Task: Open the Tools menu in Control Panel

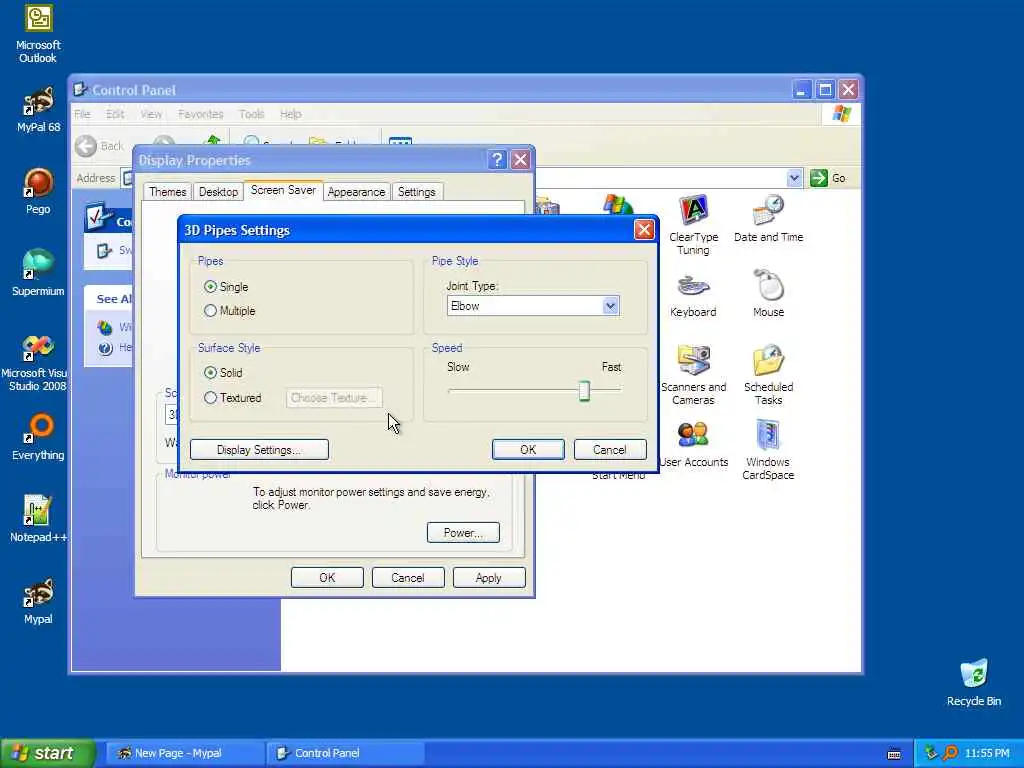Action: pyautogui.click(x=251, y=114)
